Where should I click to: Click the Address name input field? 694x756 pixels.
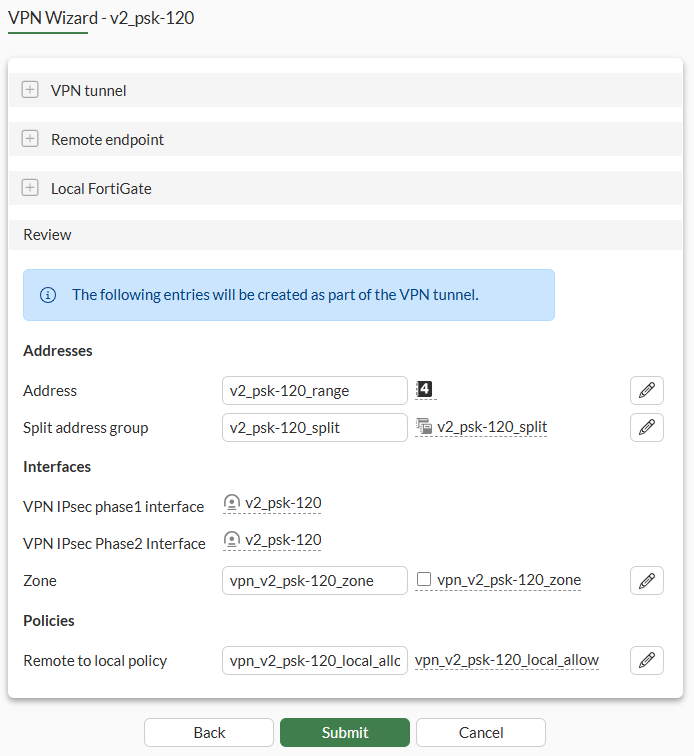[x=314, y=391]
